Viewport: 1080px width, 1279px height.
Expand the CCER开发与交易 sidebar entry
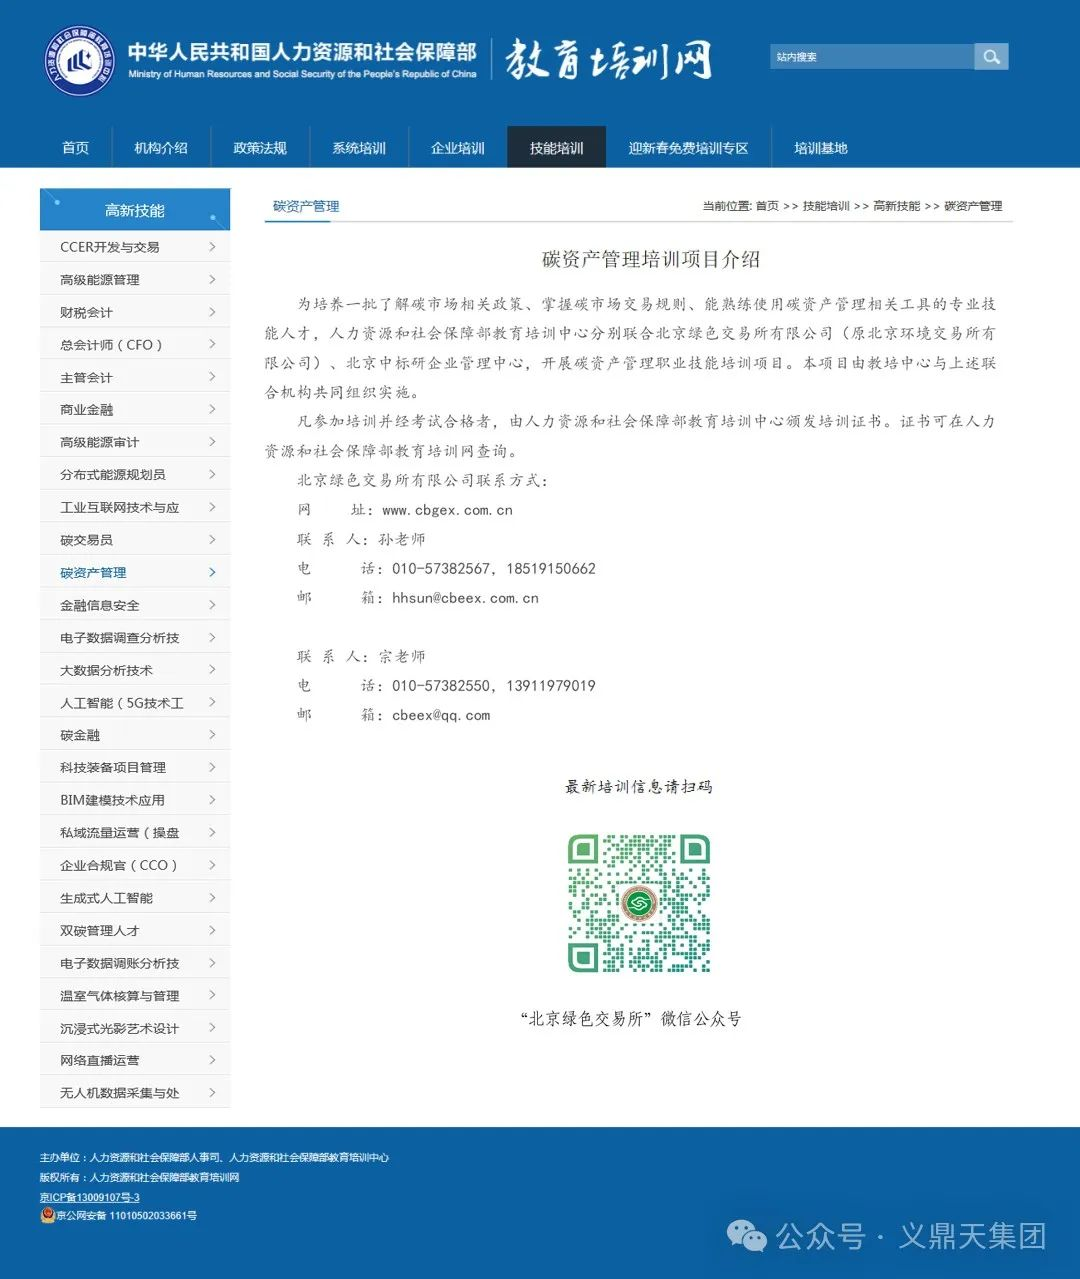135,247
